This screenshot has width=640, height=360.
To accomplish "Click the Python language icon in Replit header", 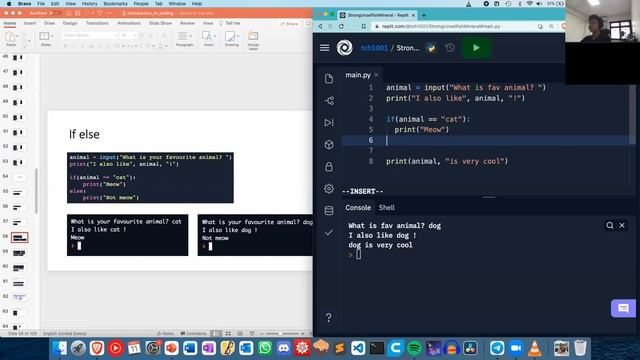I will pyautogui.click(x=431, y=48).
